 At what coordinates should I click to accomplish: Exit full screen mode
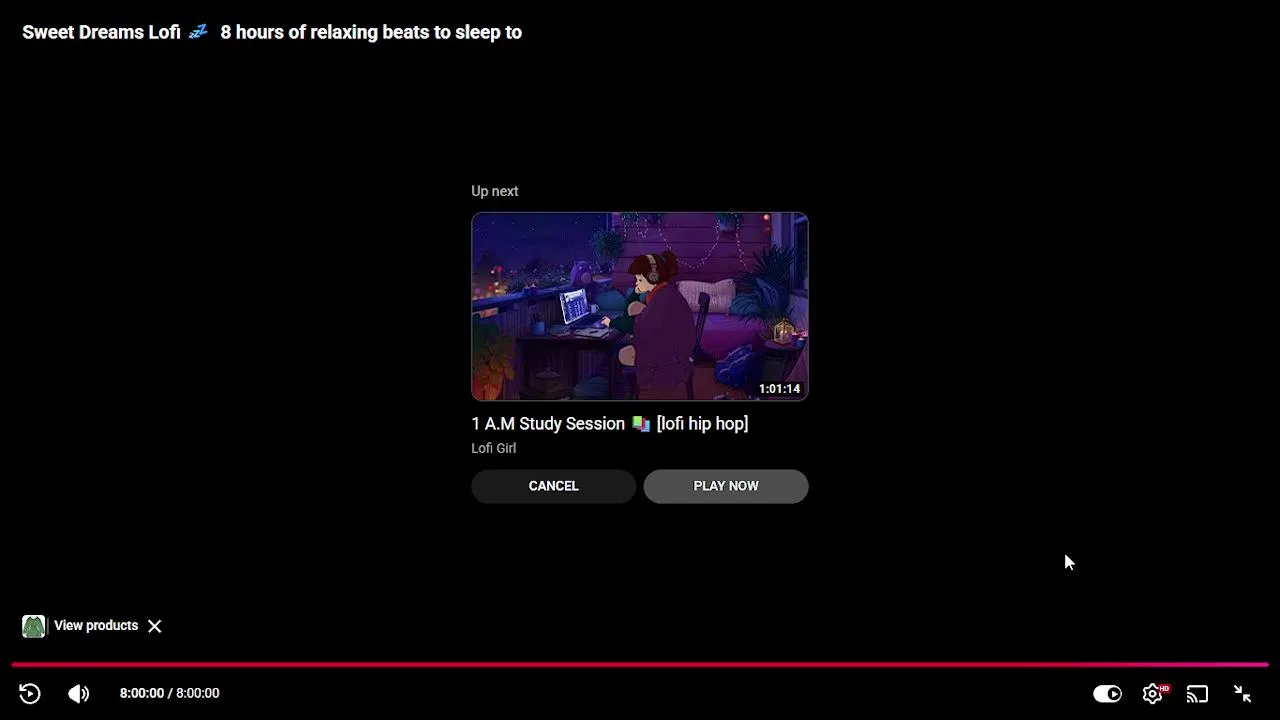click(x=1243, y=693)
